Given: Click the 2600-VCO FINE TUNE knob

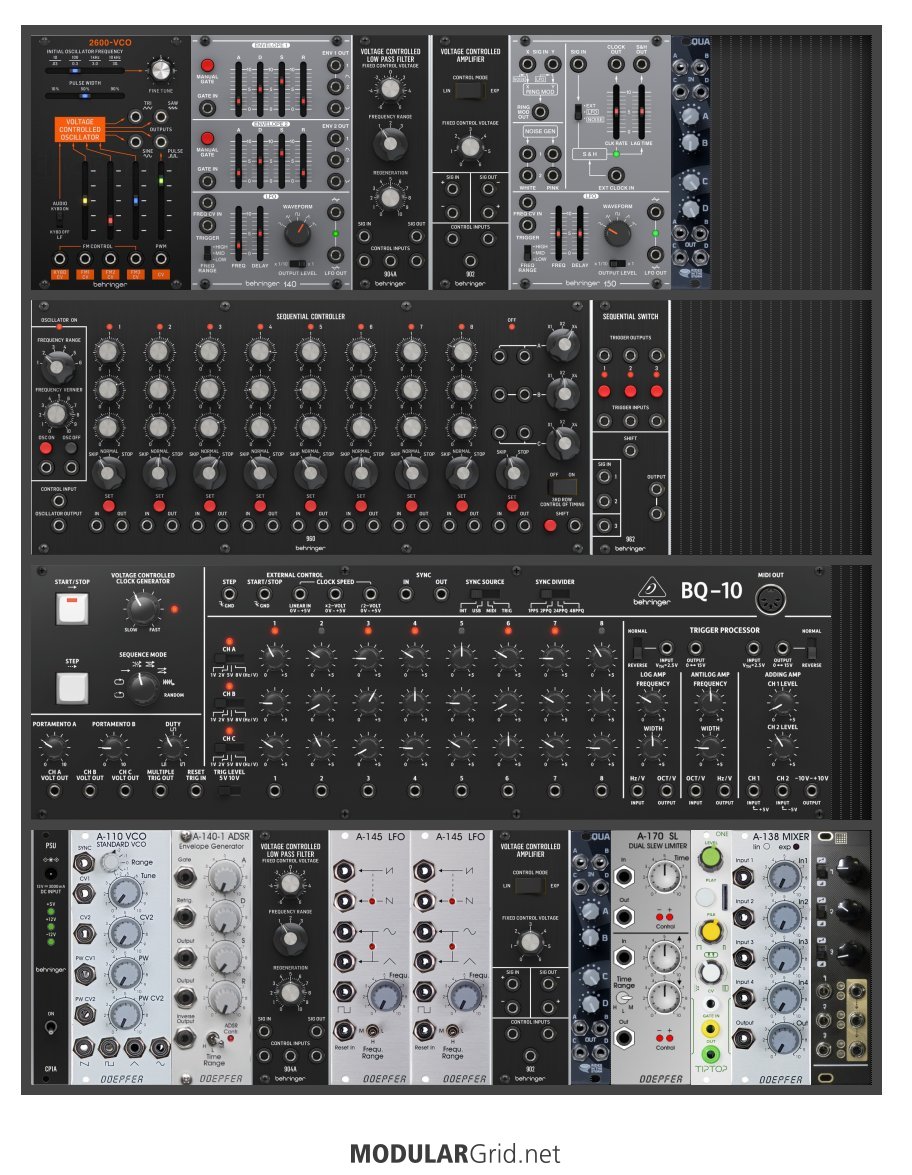Looking at the screenshot, I should 160,70.
